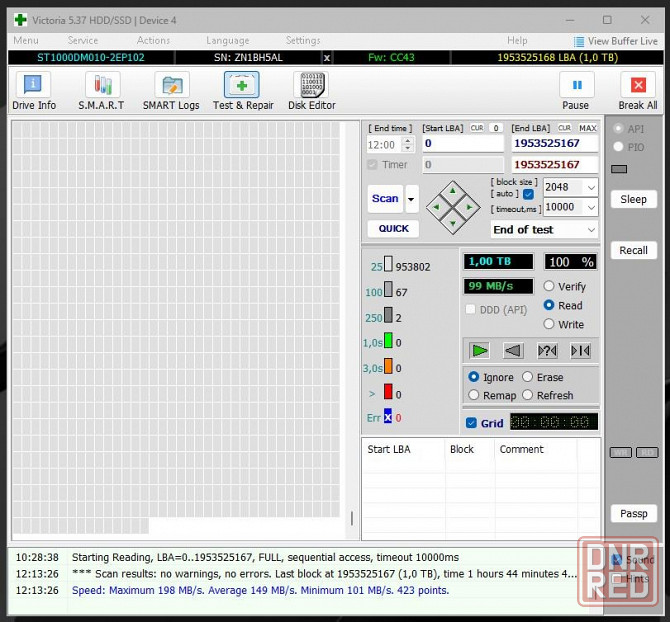Pause the running scan
Image resolution: width=670 pixels, height=622 pixels.
(575, 91)
